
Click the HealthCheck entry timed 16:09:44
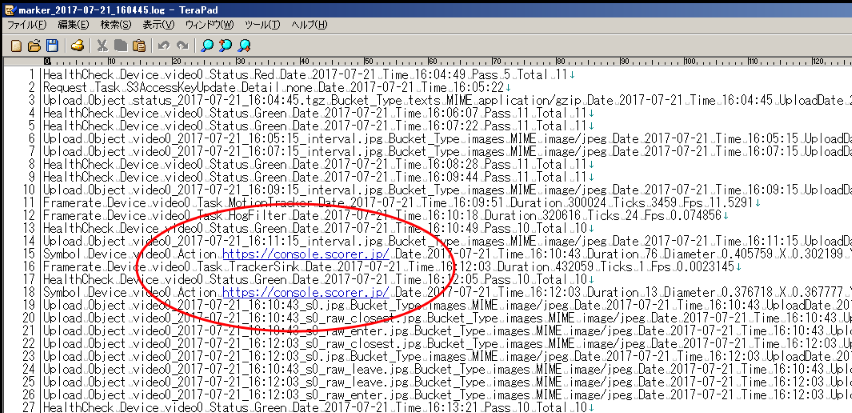[318, 177]
